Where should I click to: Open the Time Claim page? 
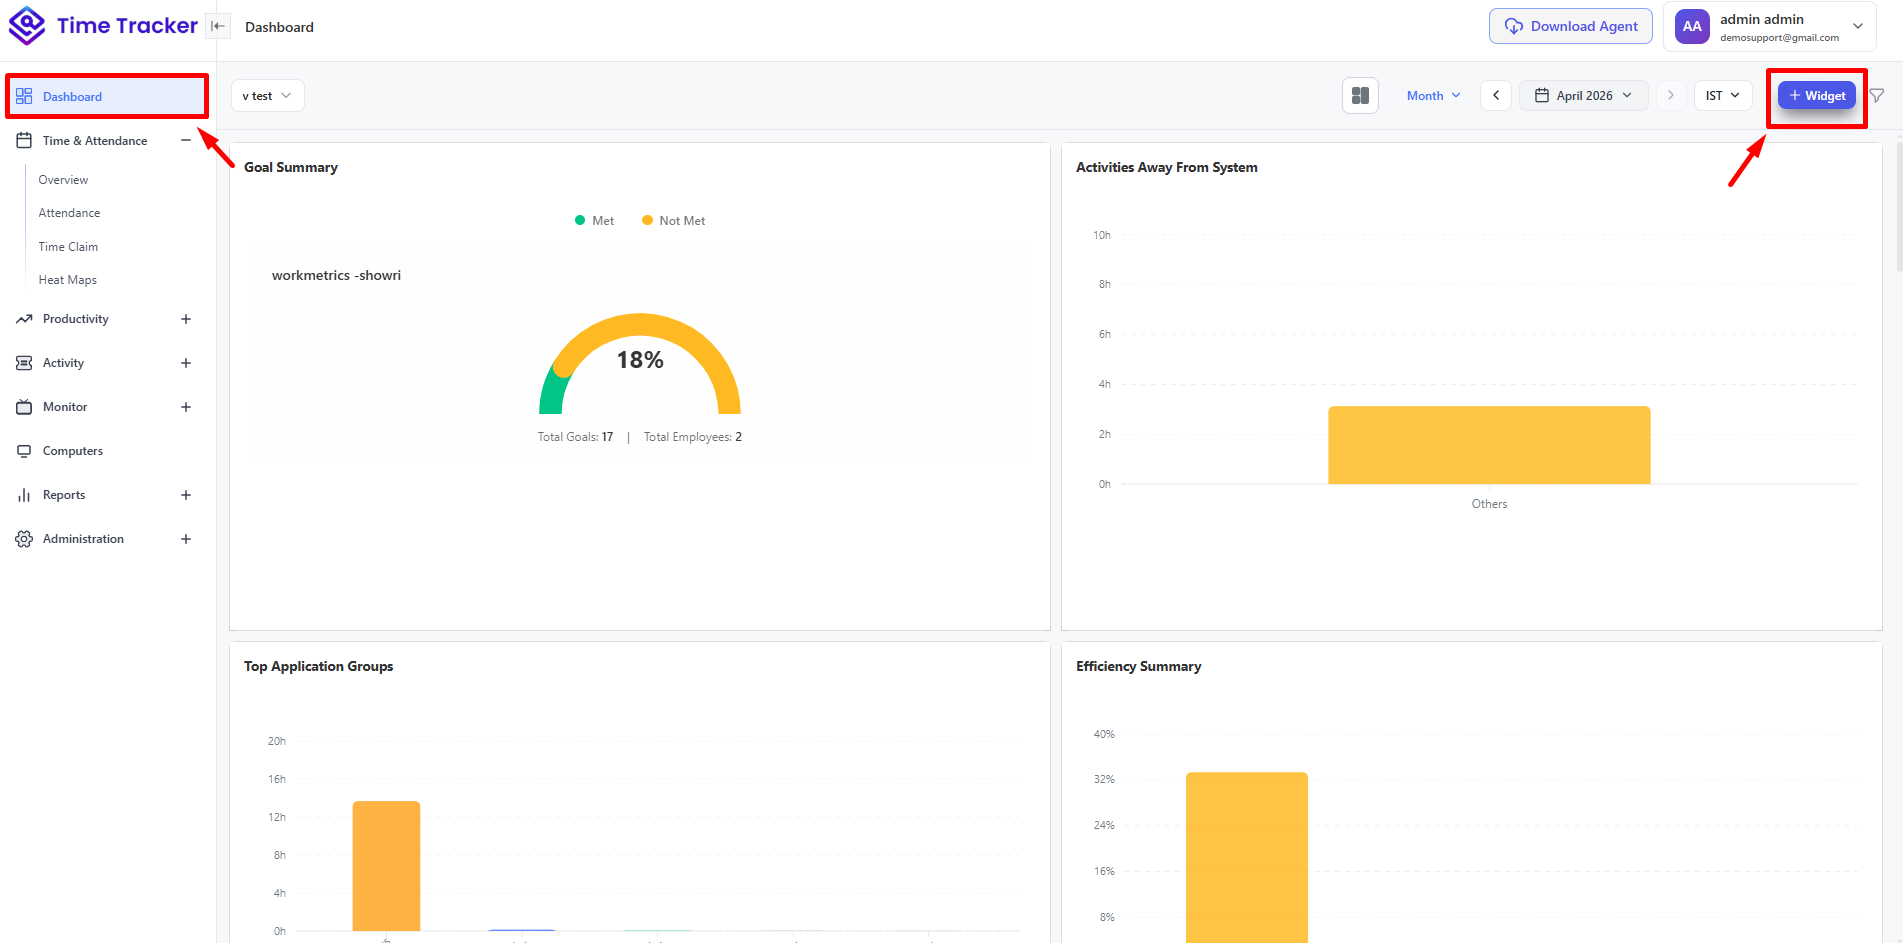[68, 247]
